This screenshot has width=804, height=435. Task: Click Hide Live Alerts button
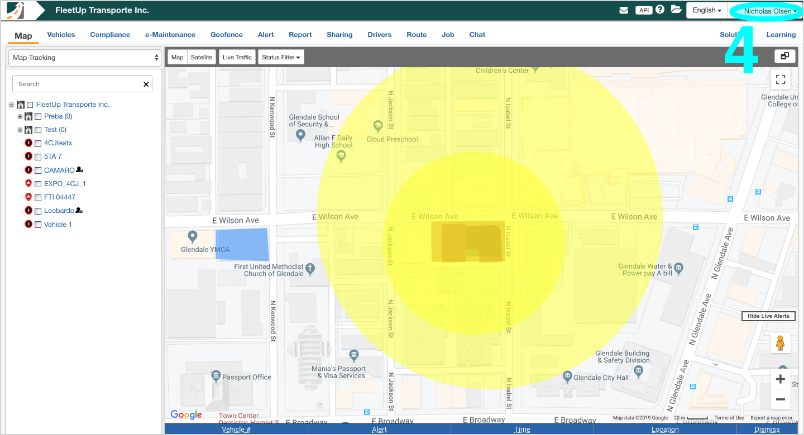pyautogui.click(x=768, y=316)
